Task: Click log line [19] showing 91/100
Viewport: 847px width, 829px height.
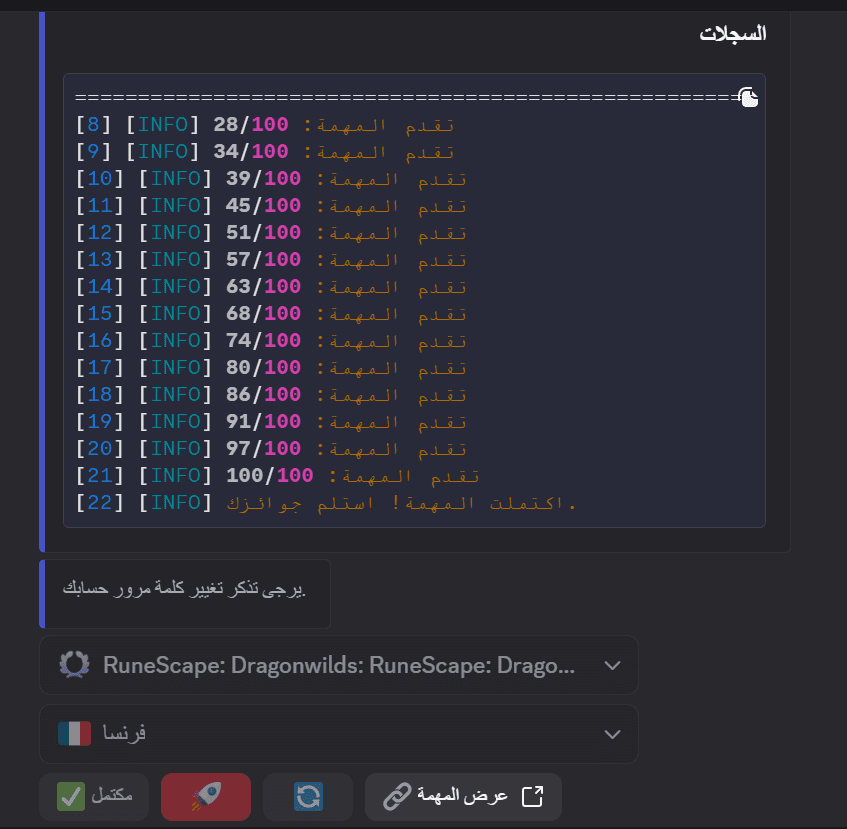Action: coord(271,422)
